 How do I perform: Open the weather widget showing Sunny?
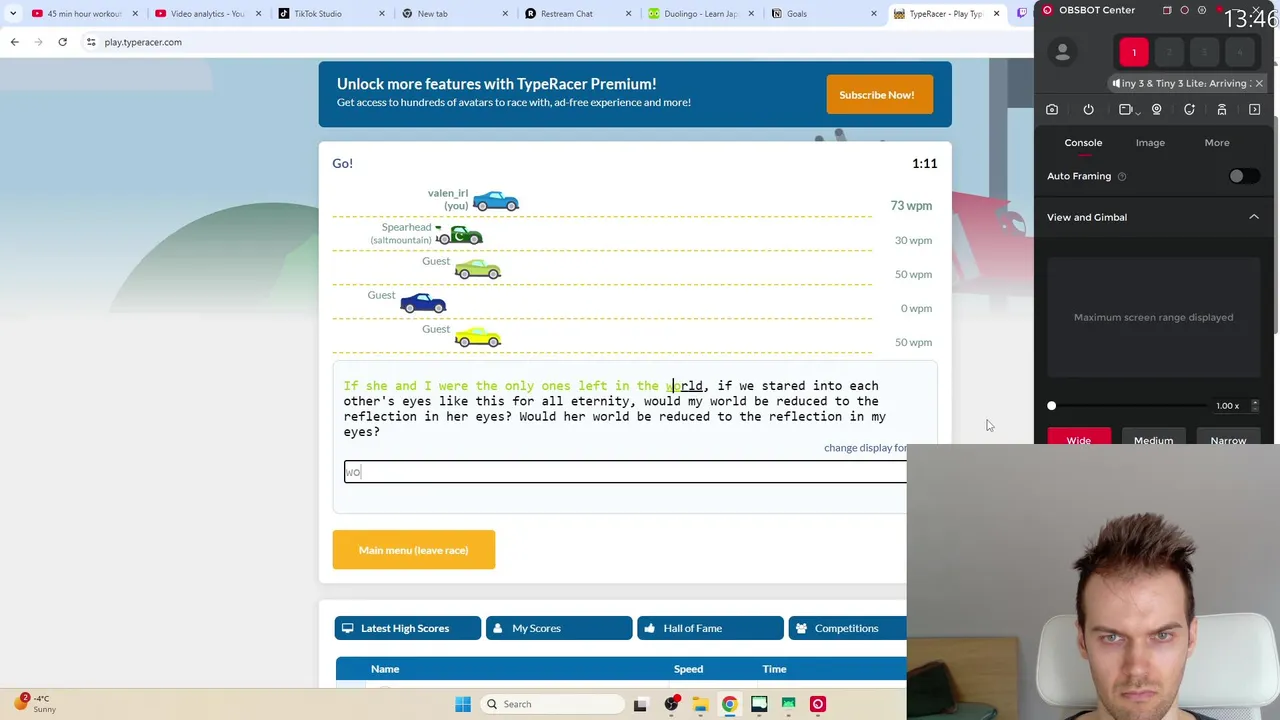33,703
